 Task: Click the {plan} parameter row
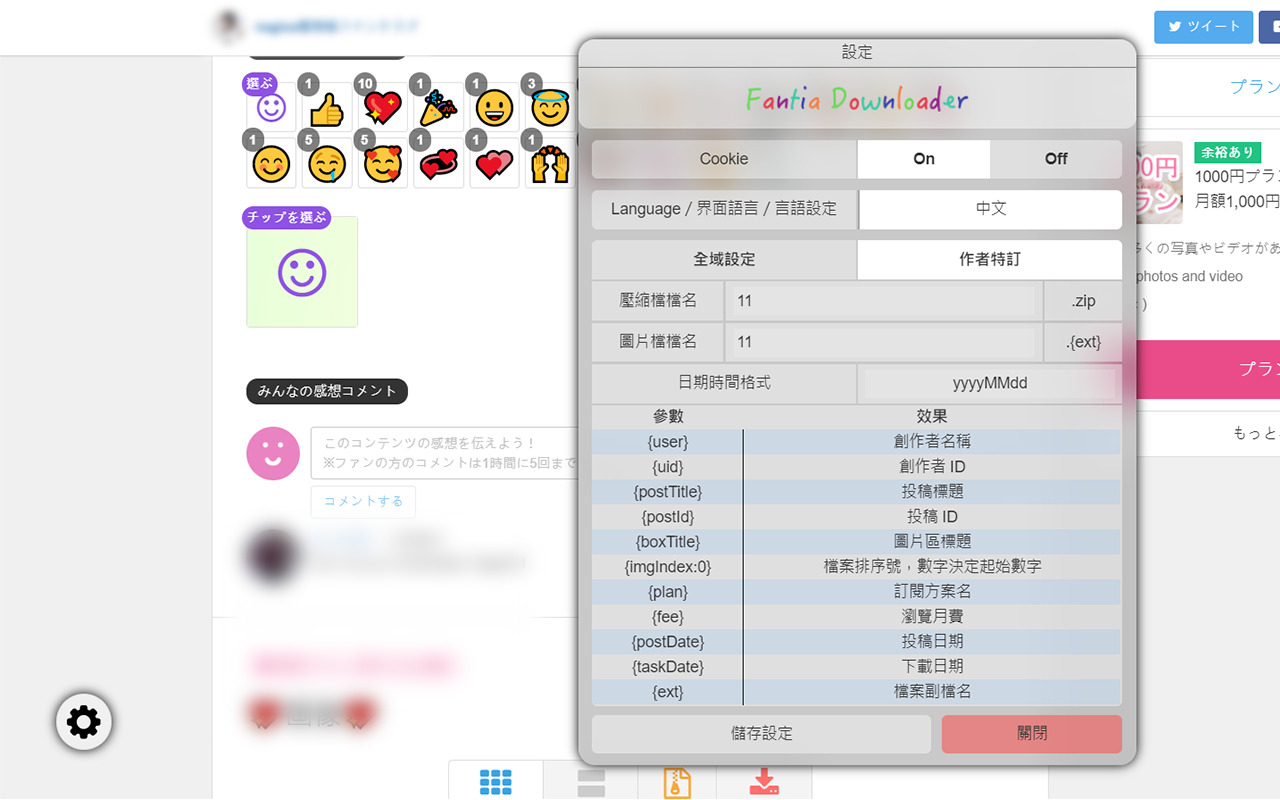pos(857,592)
